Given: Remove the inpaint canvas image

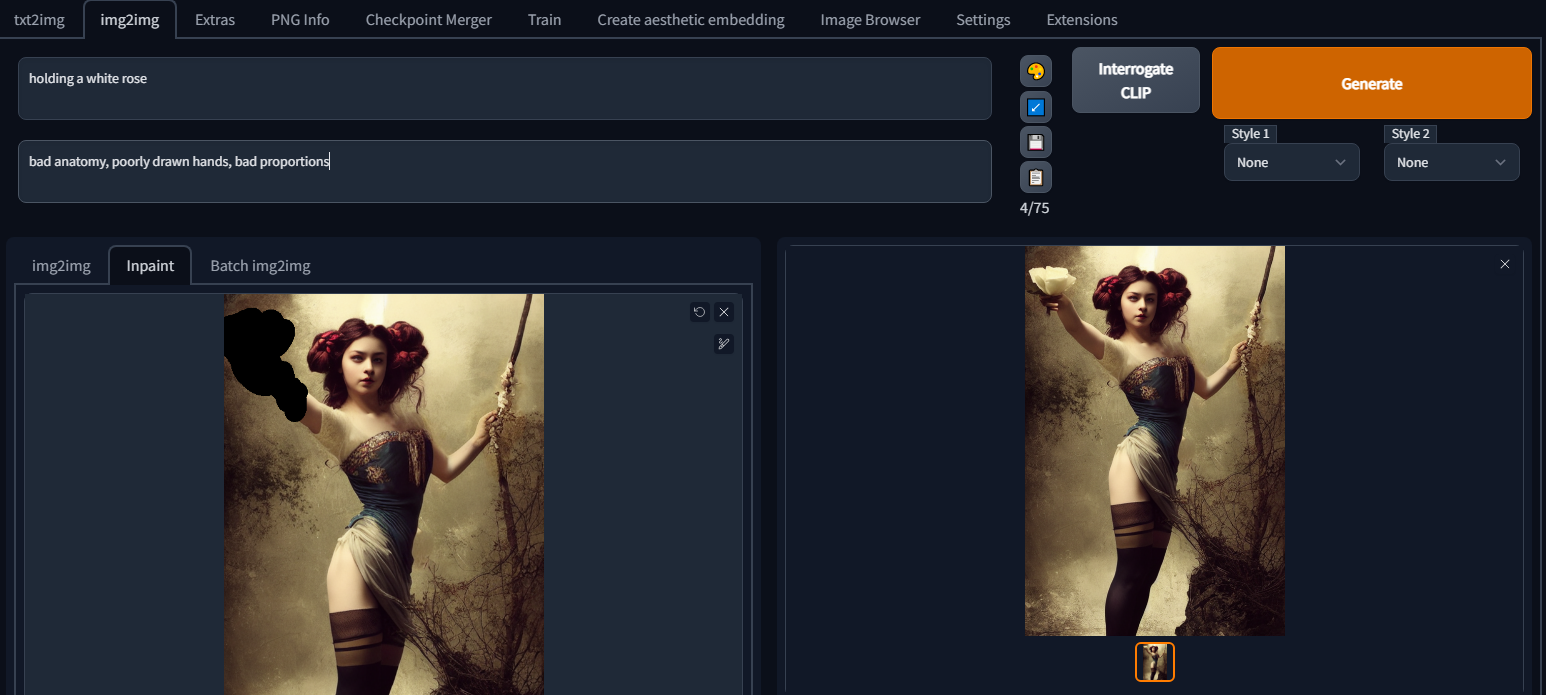Looking at the screenshot, I should [724, 312].
